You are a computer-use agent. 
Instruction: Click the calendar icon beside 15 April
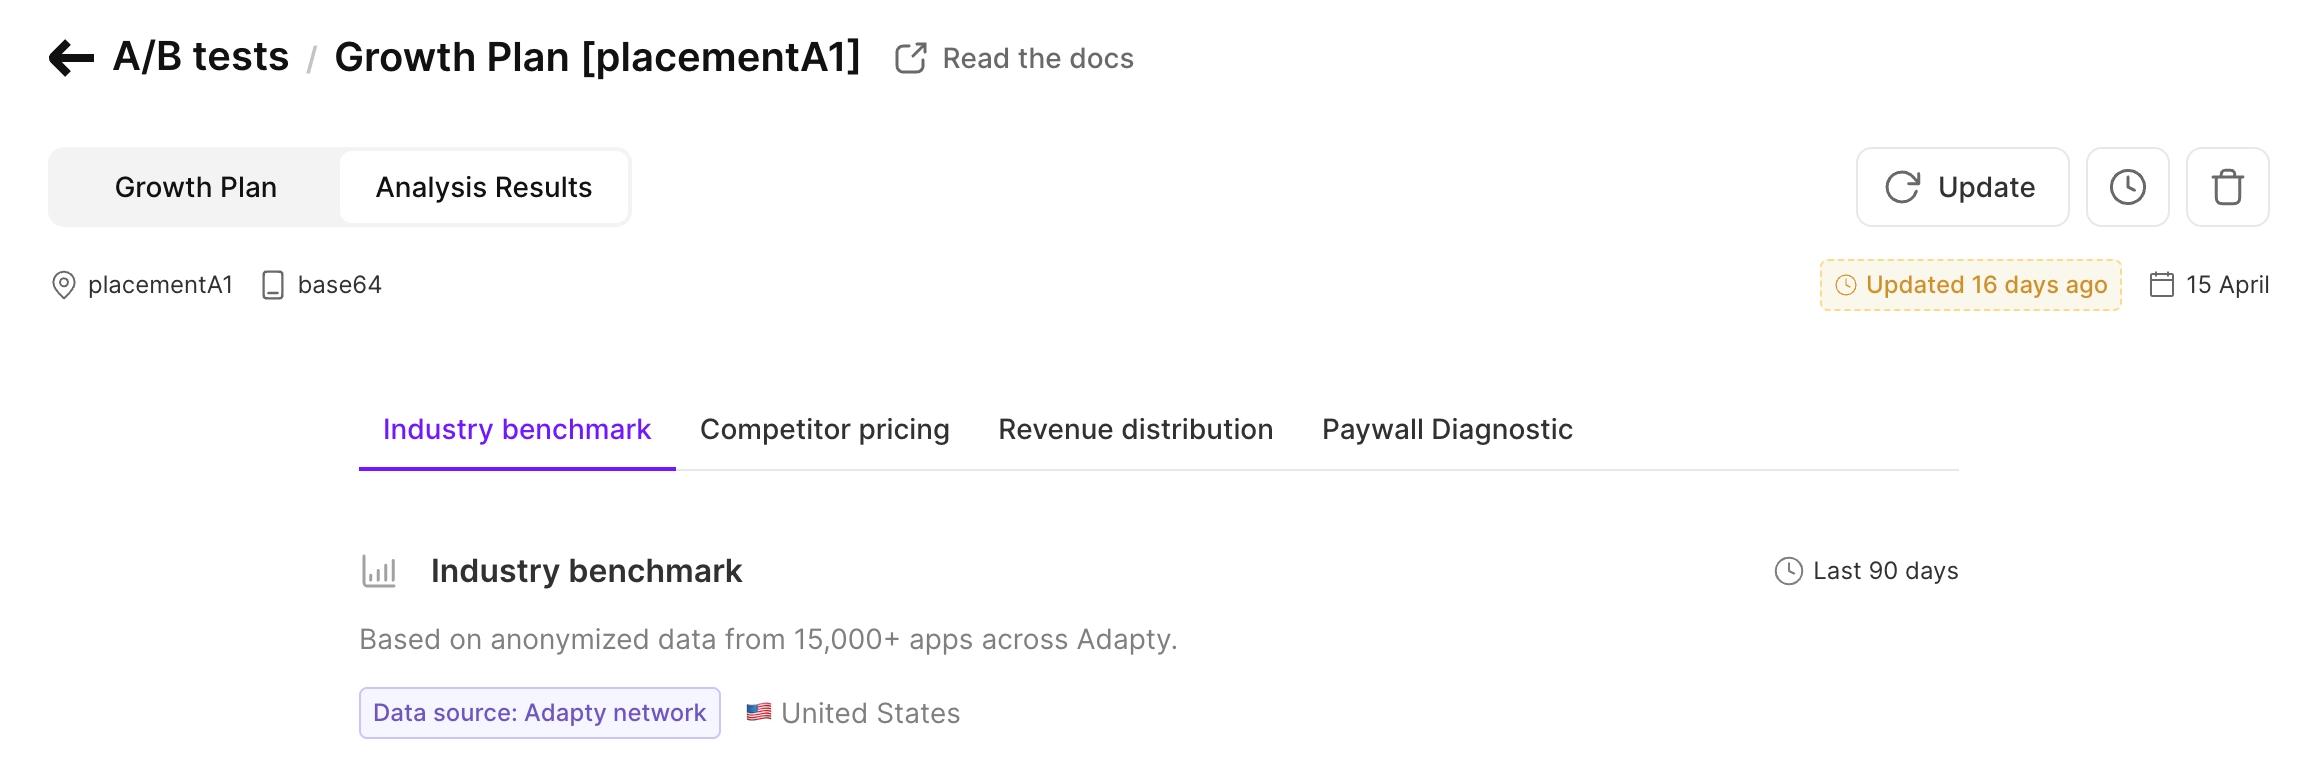pyautogui.click(x=2161, y=285)
